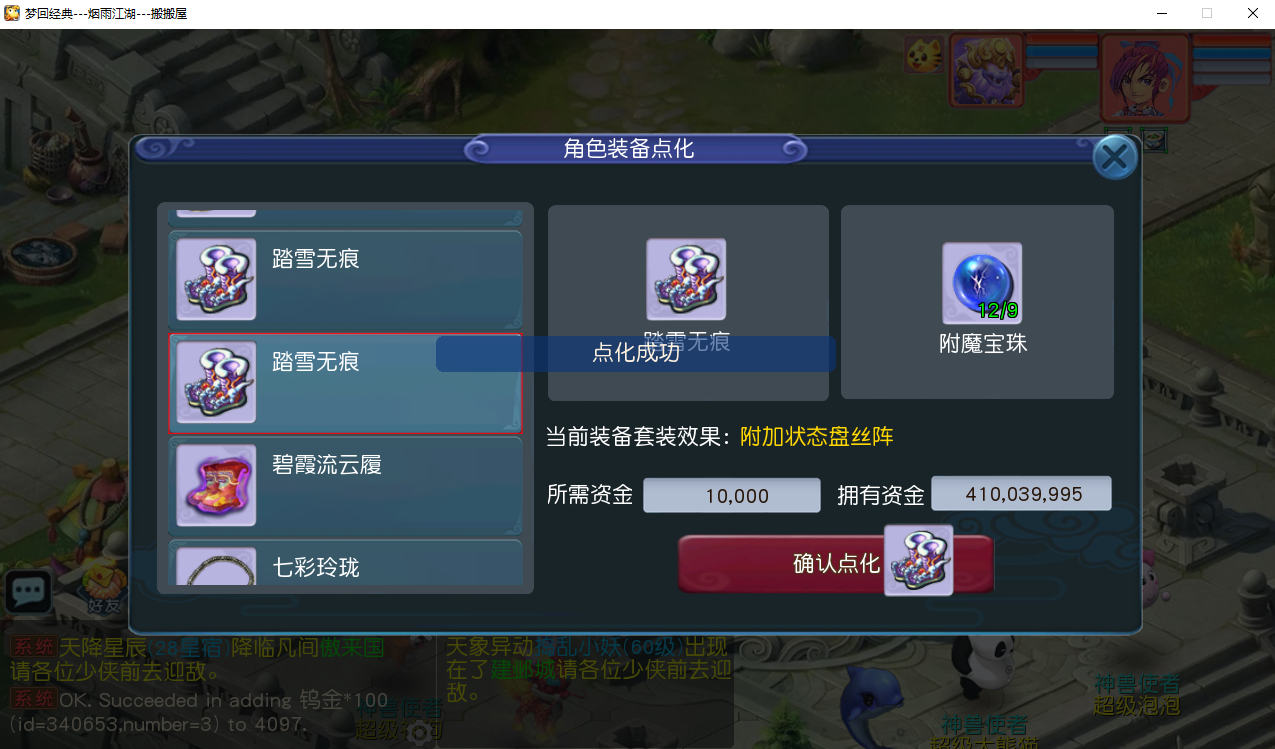This screenshot has width=1275, height=749.
Task: Click the purple lion pet portrait
Action: (x=987, y=70)
